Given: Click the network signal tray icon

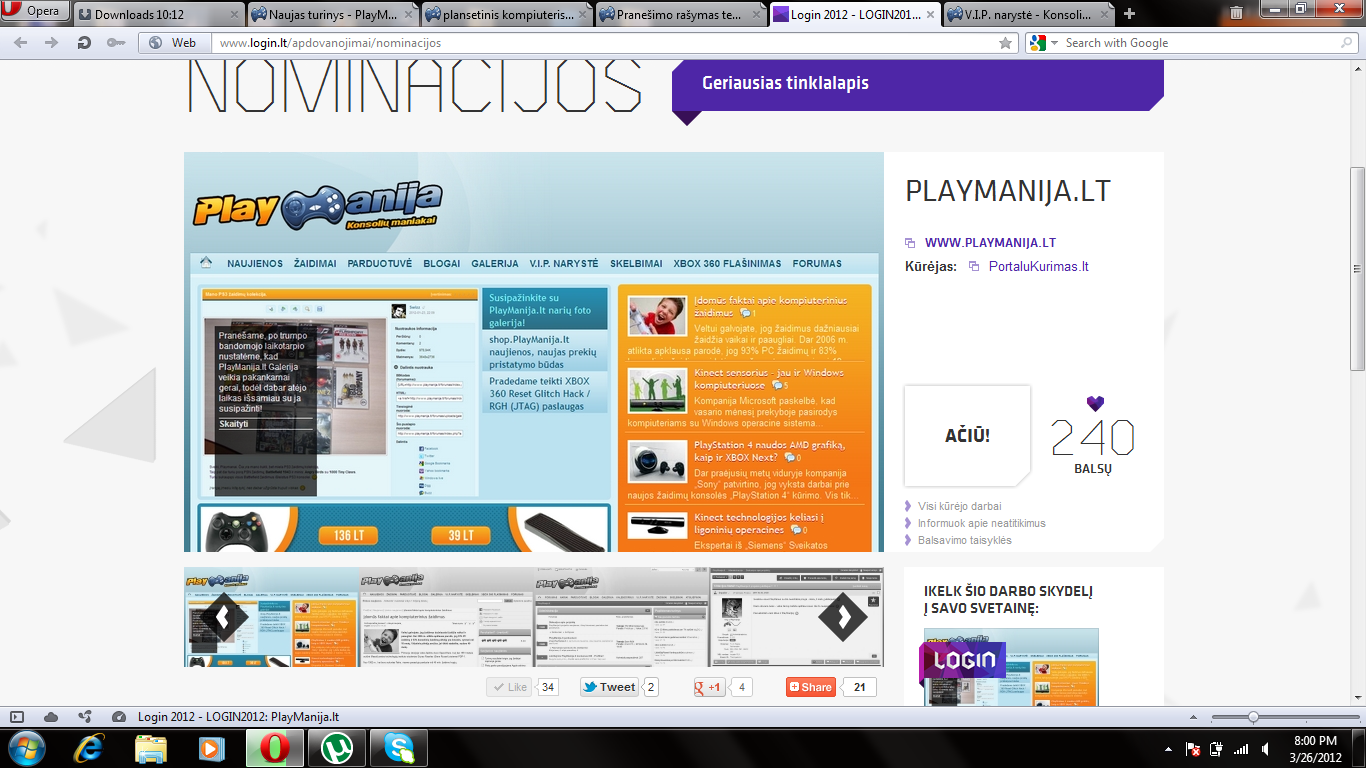Looking at the screenshot, I should (1242, 749).
